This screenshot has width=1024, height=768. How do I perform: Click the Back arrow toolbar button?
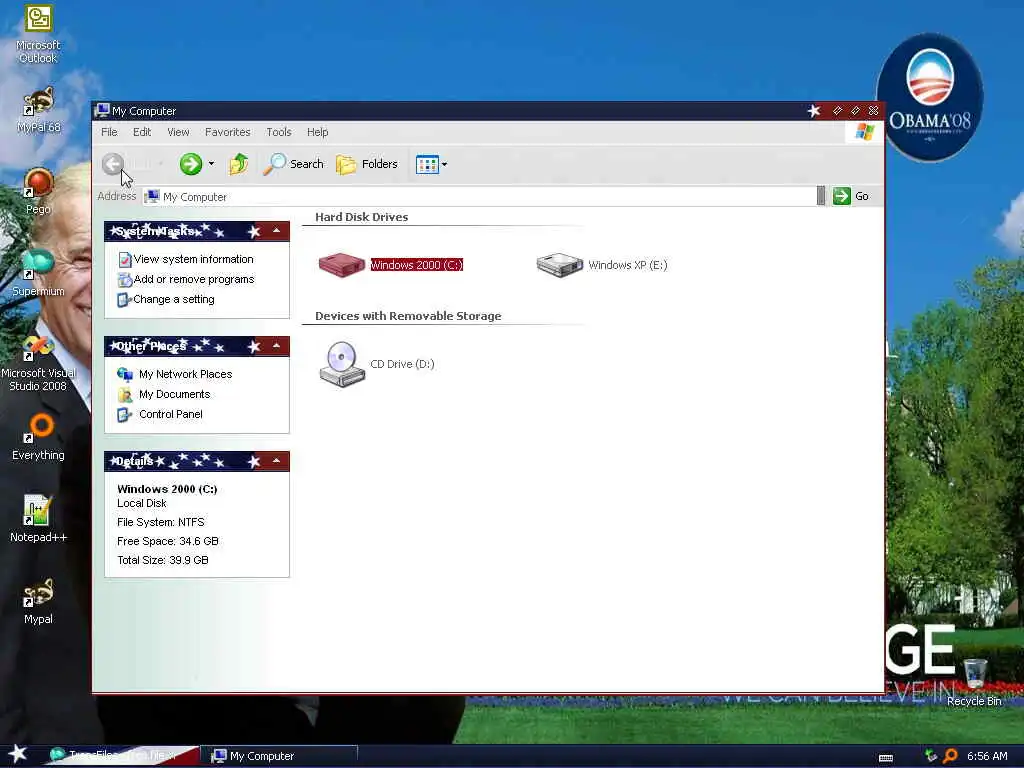pyautogui.click(x=113, y=164)
